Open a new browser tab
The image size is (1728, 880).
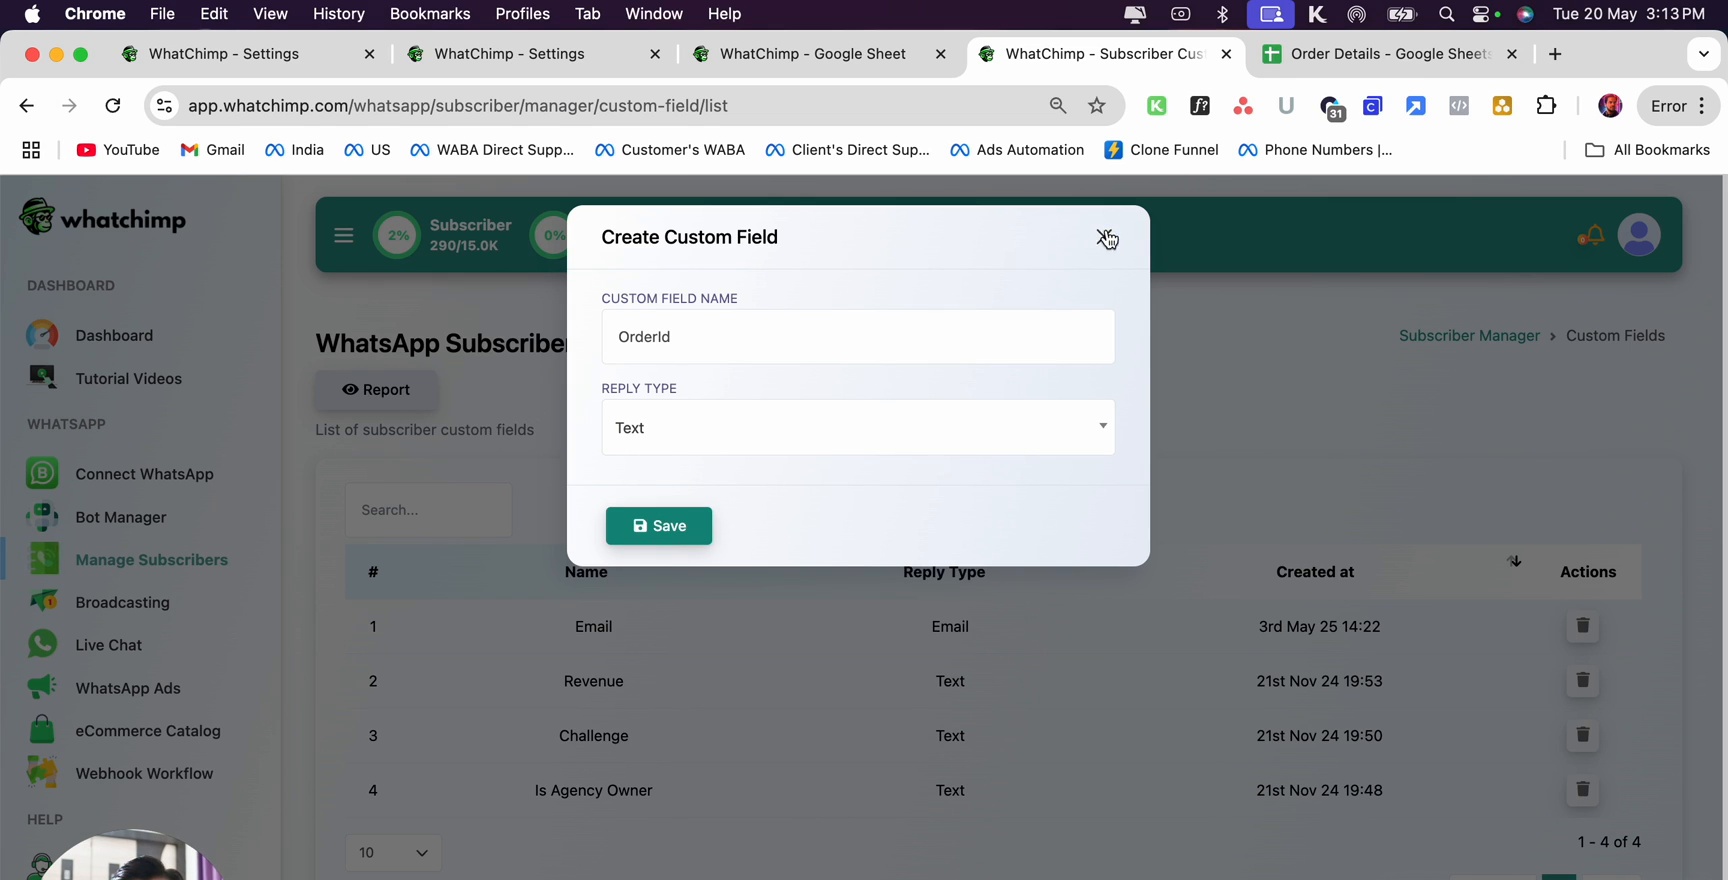1555,54
